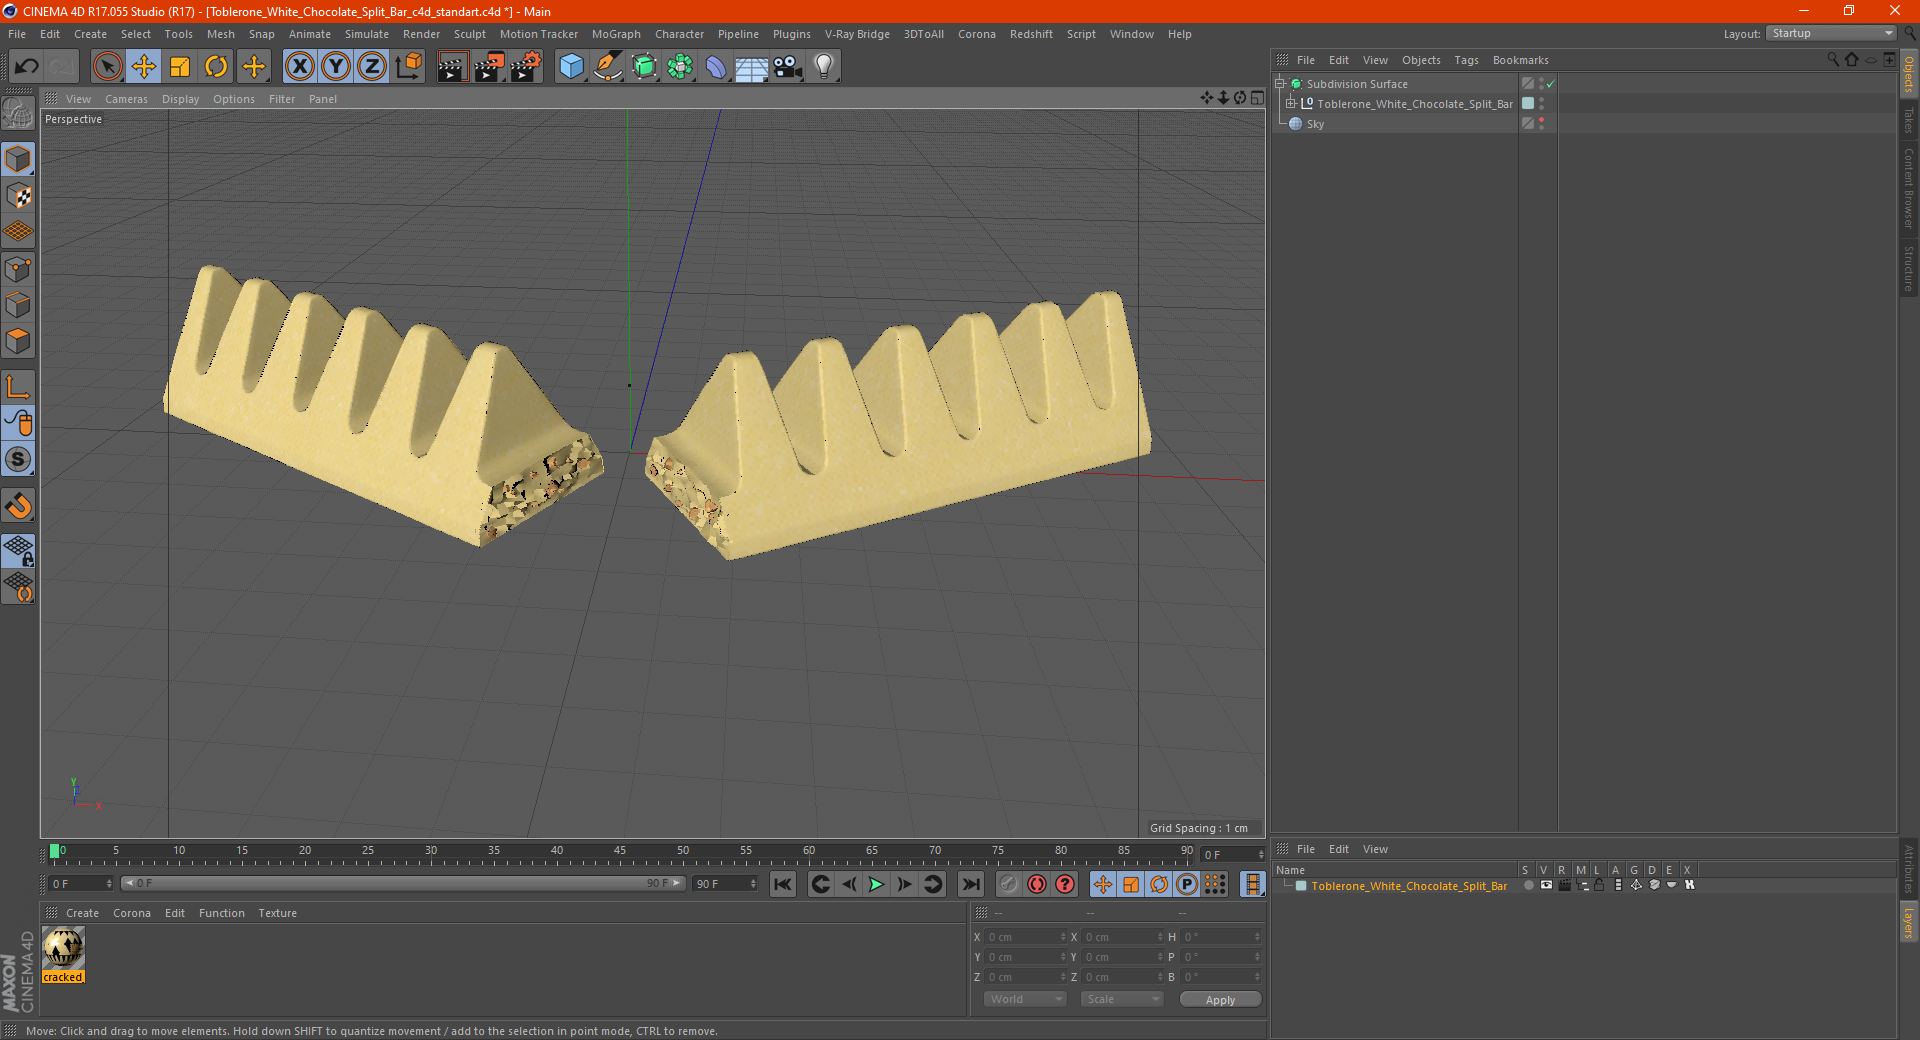Render the active view
Viewport: 1920px width, 1040px height.
[x=452, y=67]
